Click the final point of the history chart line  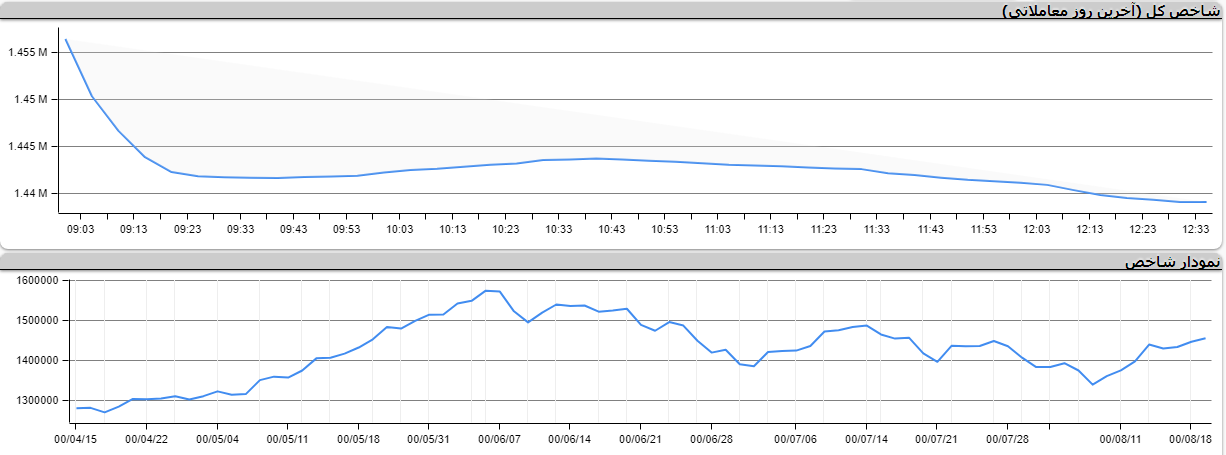(x=1205, y=338)
